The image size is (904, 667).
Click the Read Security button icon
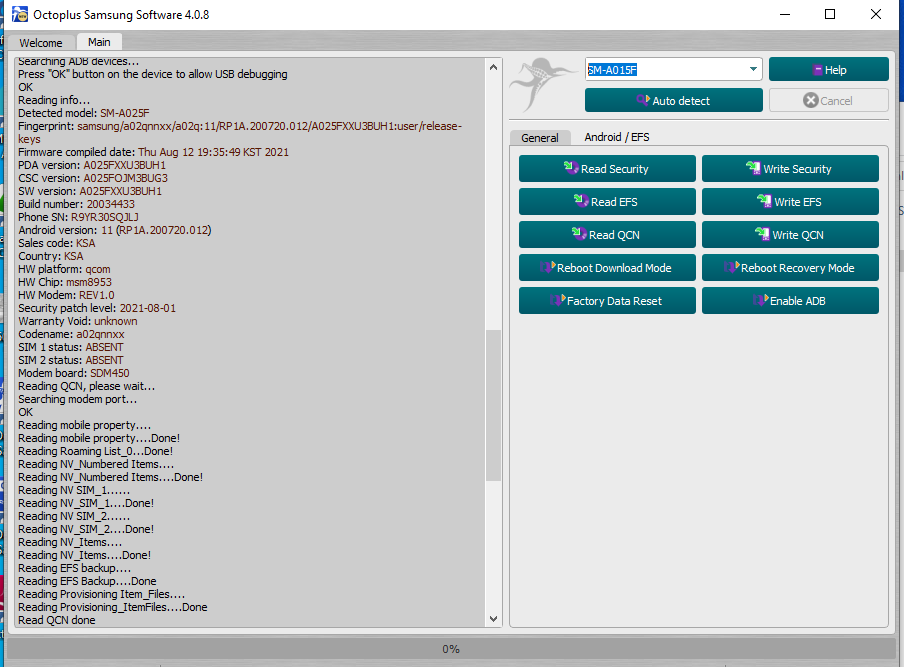[571, 169]
